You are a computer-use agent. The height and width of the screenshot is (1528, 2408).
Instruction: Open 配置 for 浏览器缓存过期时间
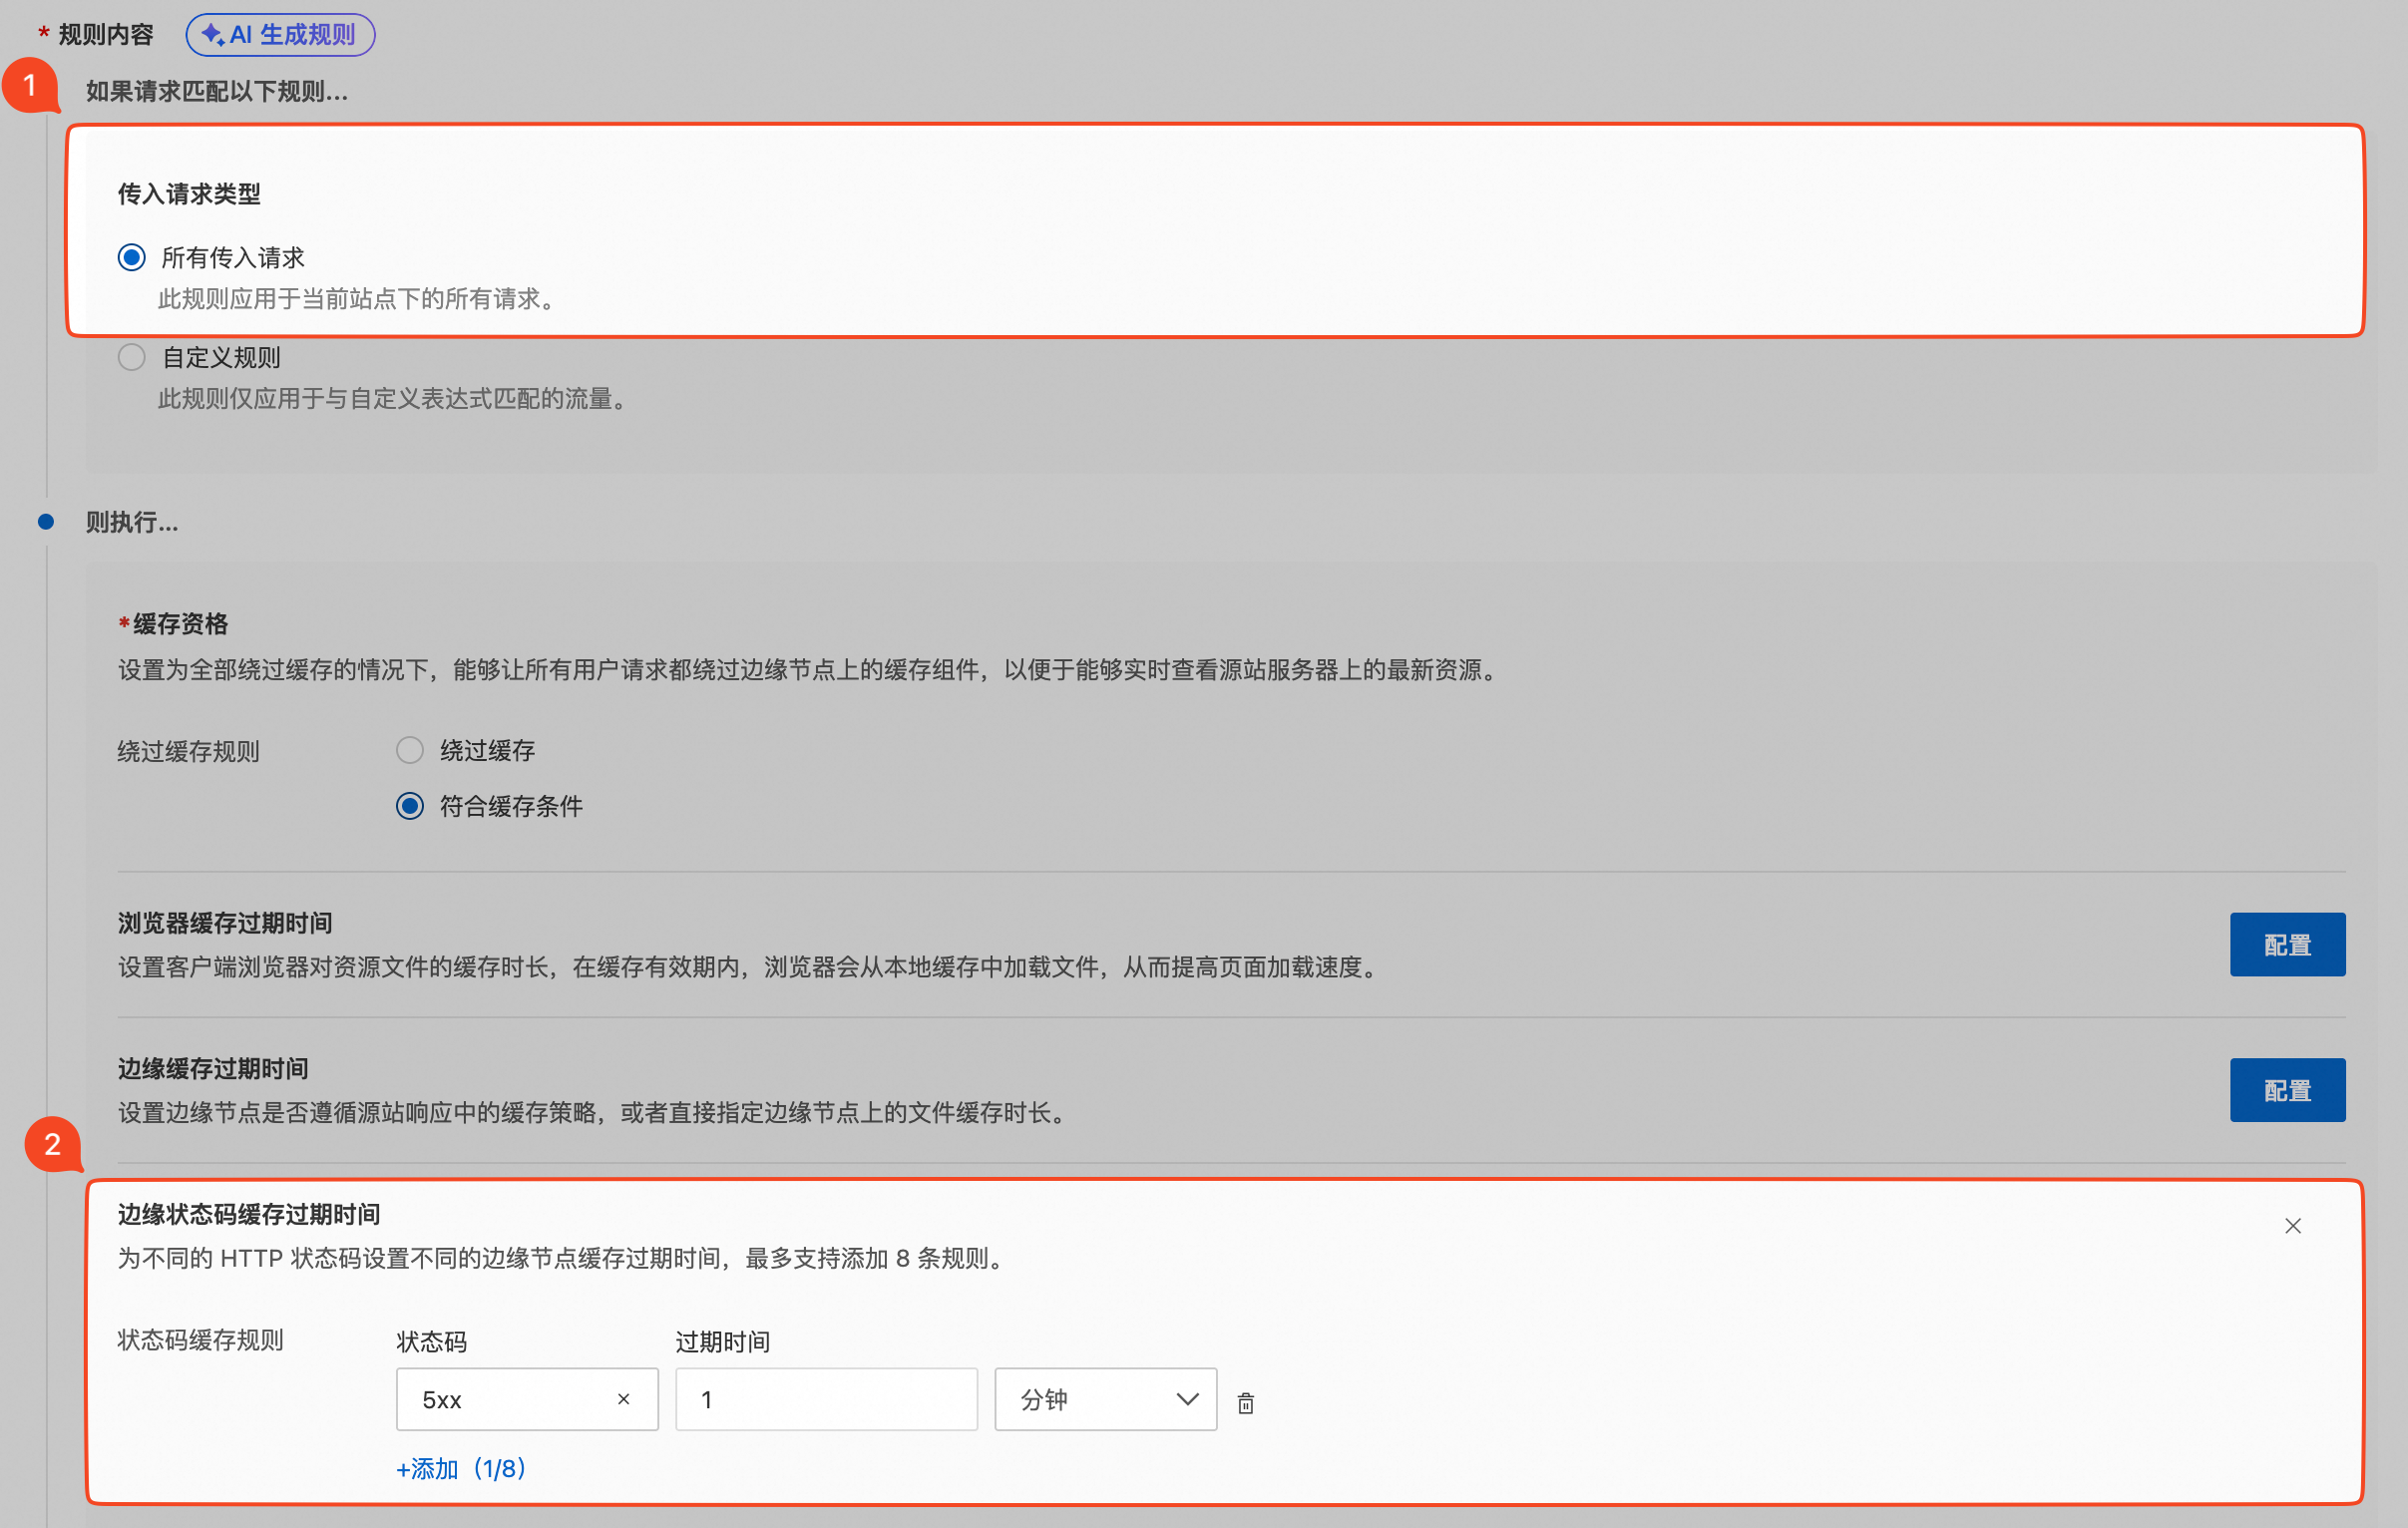[x=2287, y=944]
